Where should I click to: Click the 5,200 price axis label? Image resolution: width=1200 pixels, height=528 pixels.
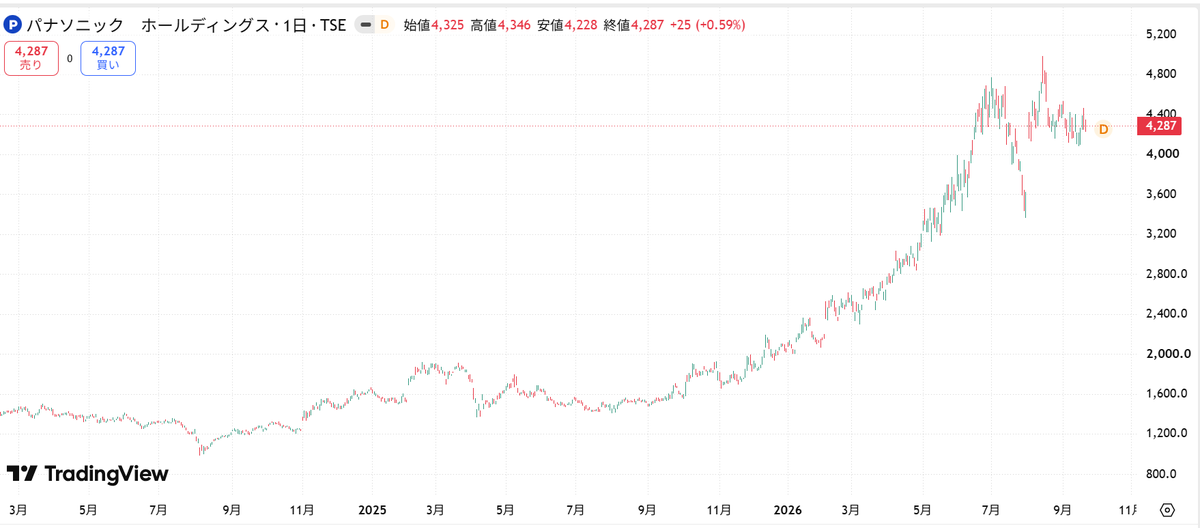[x=1159, y=34]
